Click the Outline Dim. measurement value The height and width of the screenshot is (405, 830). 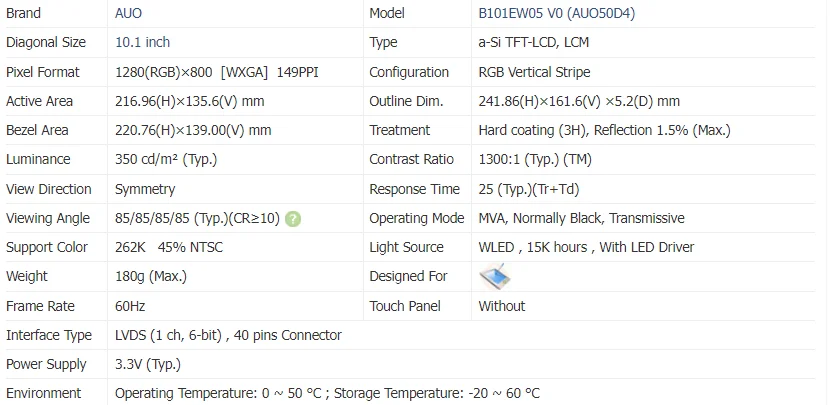coord(579,101)
